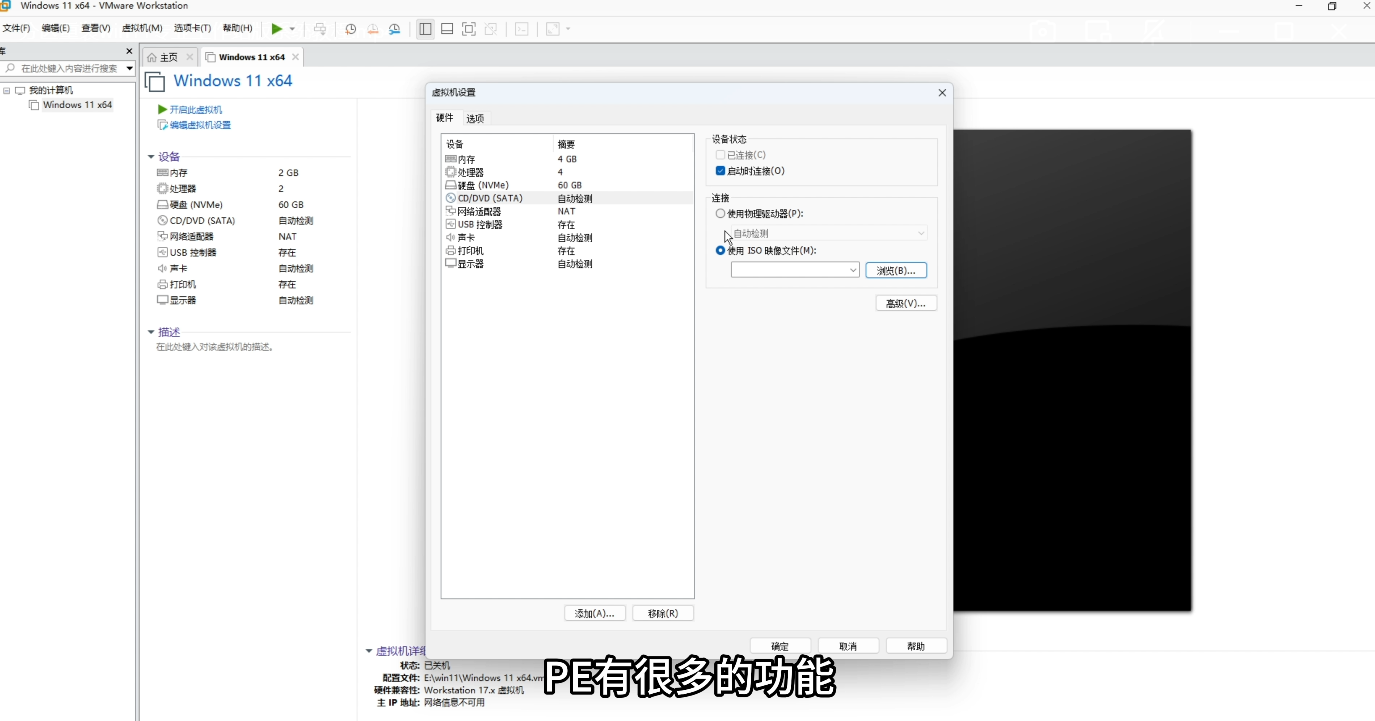Open the library search filter dropdown arrow
The height and width of the screenshot is (721, 1375).
(x=129, y=68)
